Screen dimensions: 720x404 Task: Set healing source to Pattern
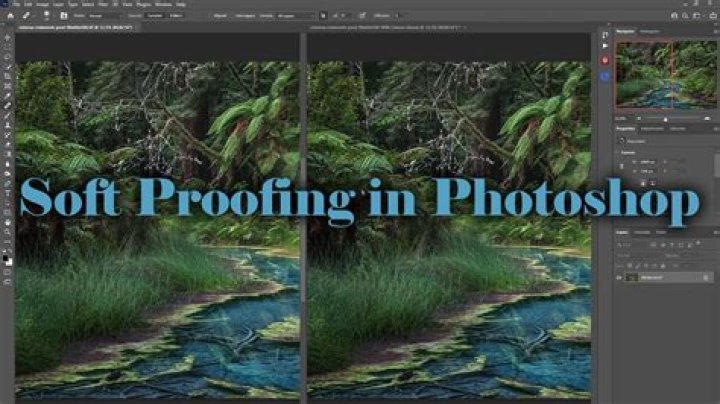[176, 16]
